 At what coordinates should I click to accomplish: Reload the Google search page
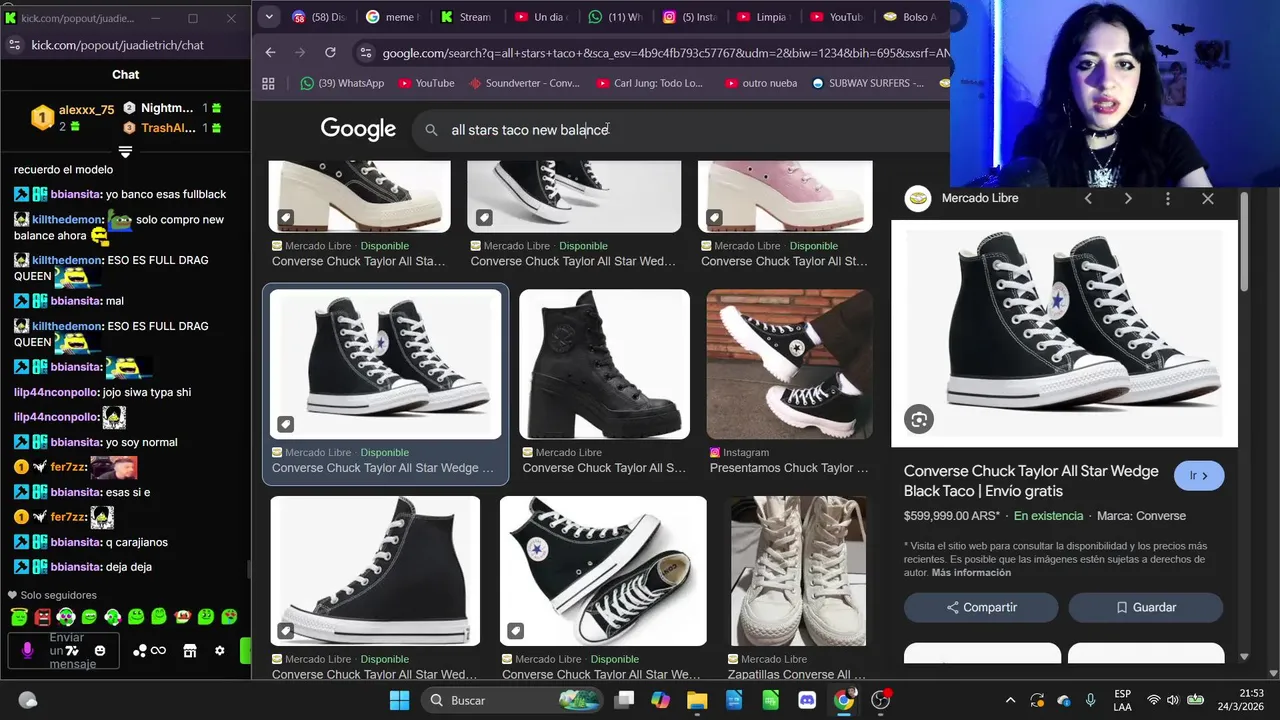(x=330, y=52)
